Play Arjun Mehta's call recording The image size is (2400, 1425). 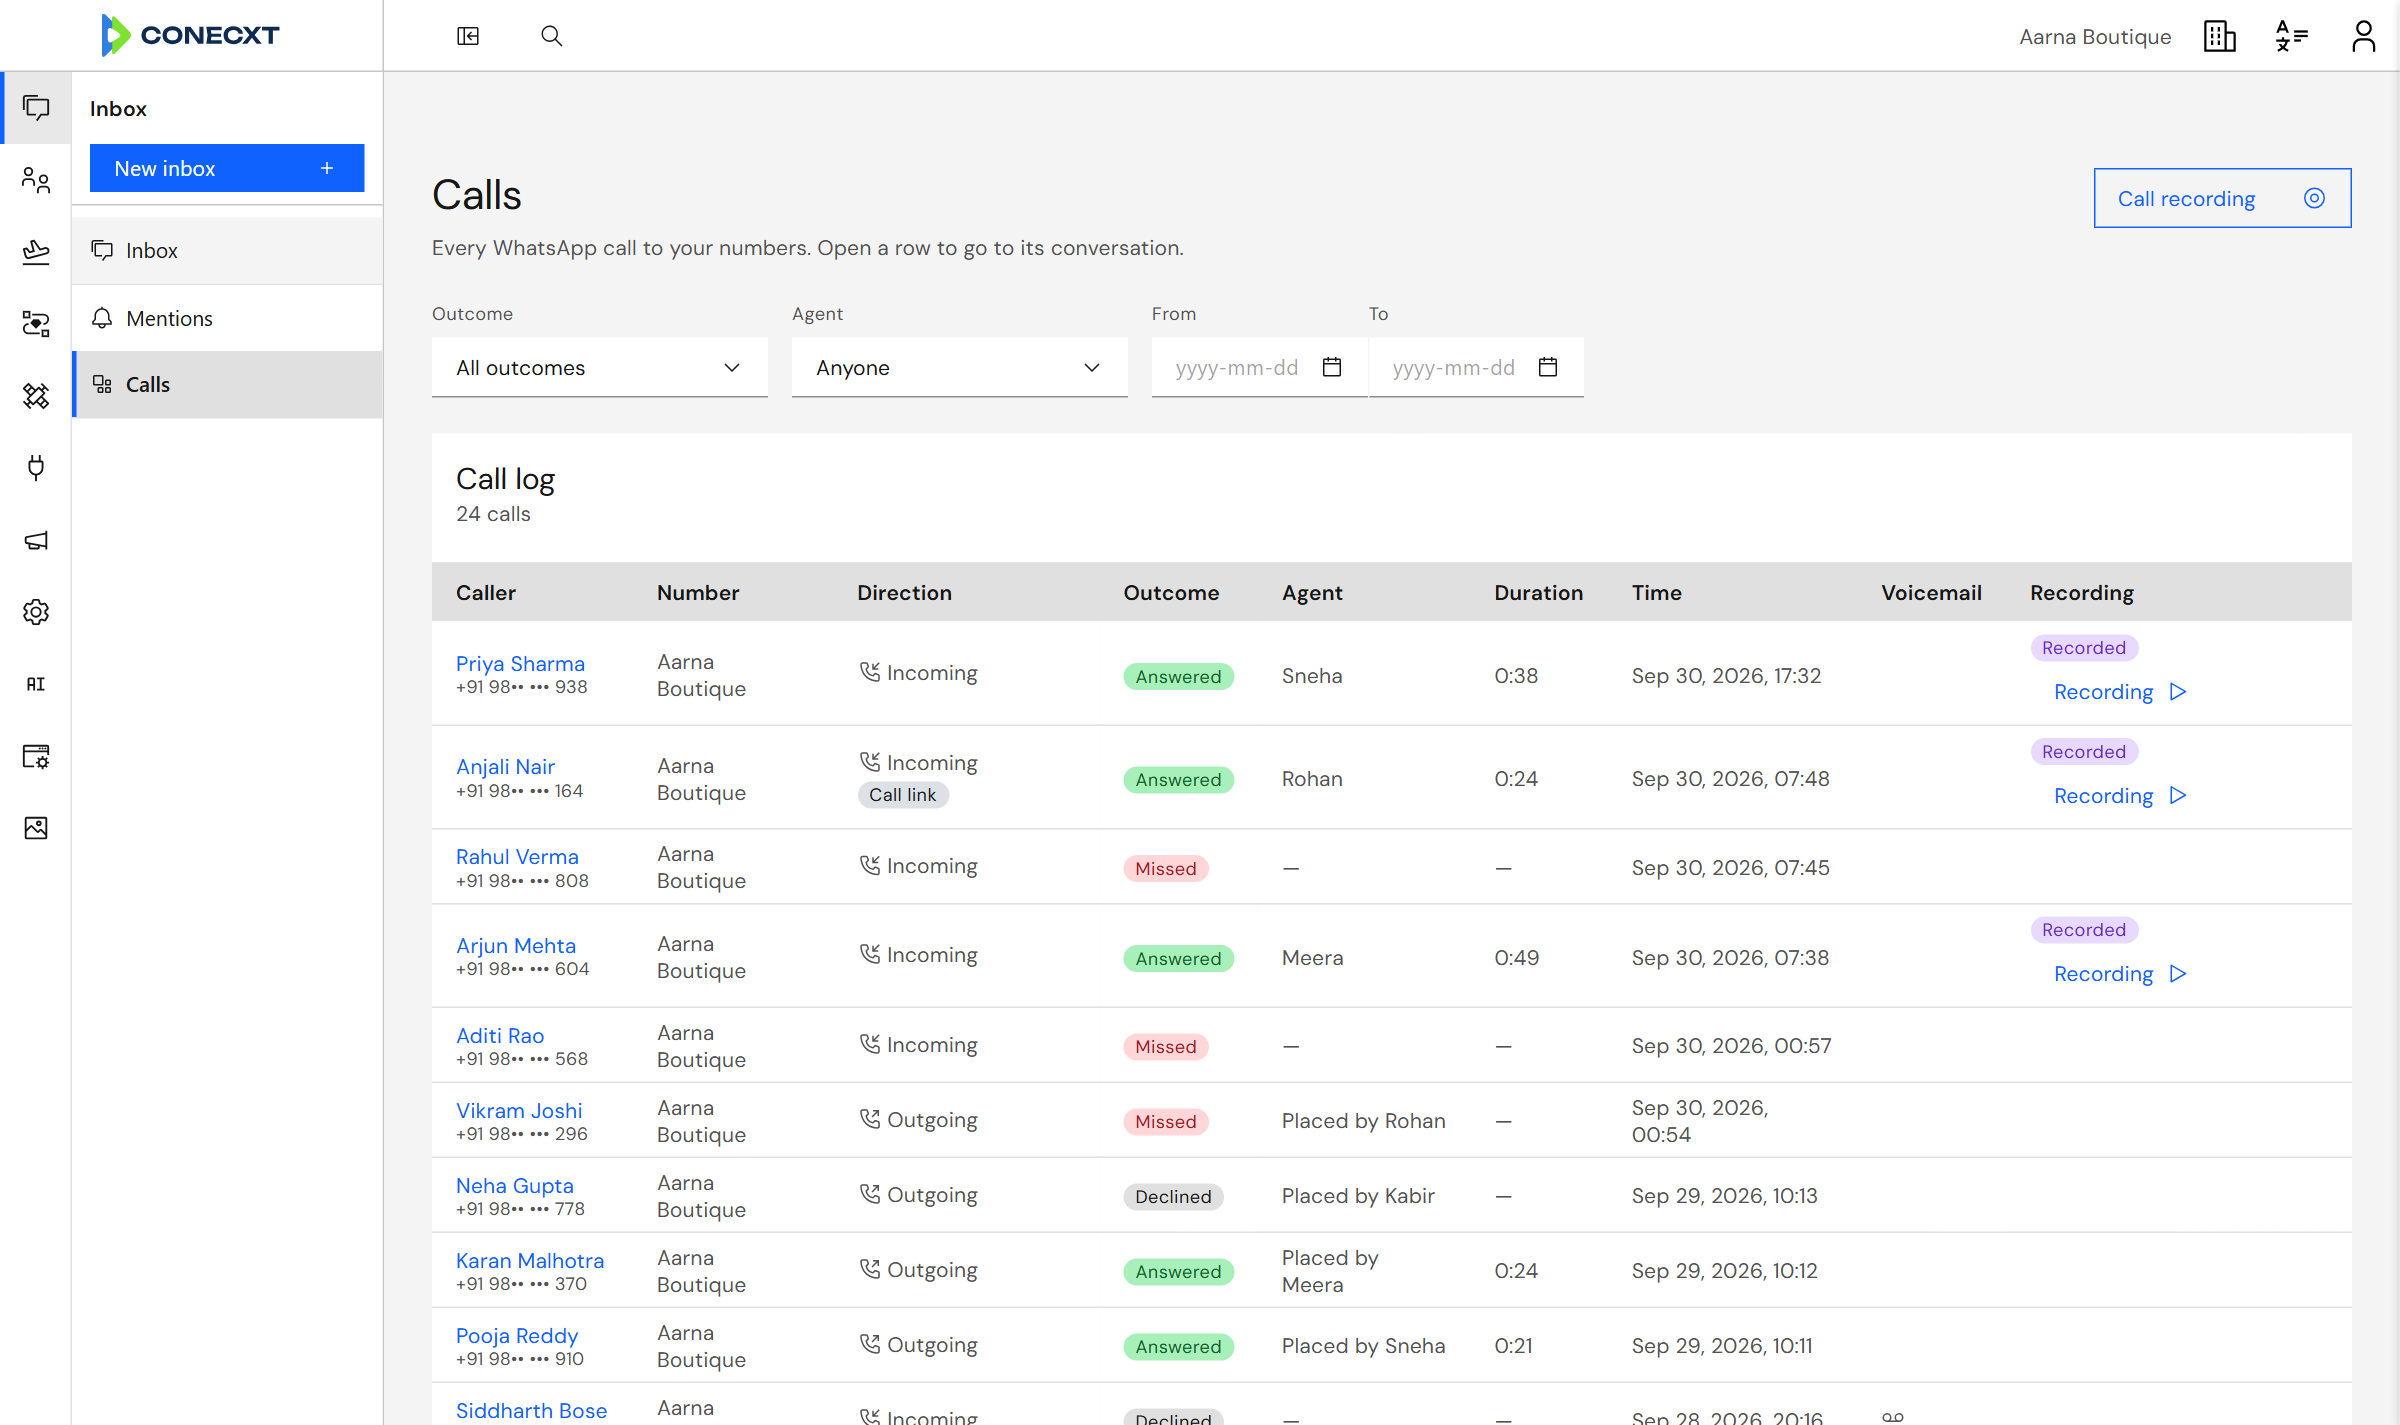(2120, 974)
